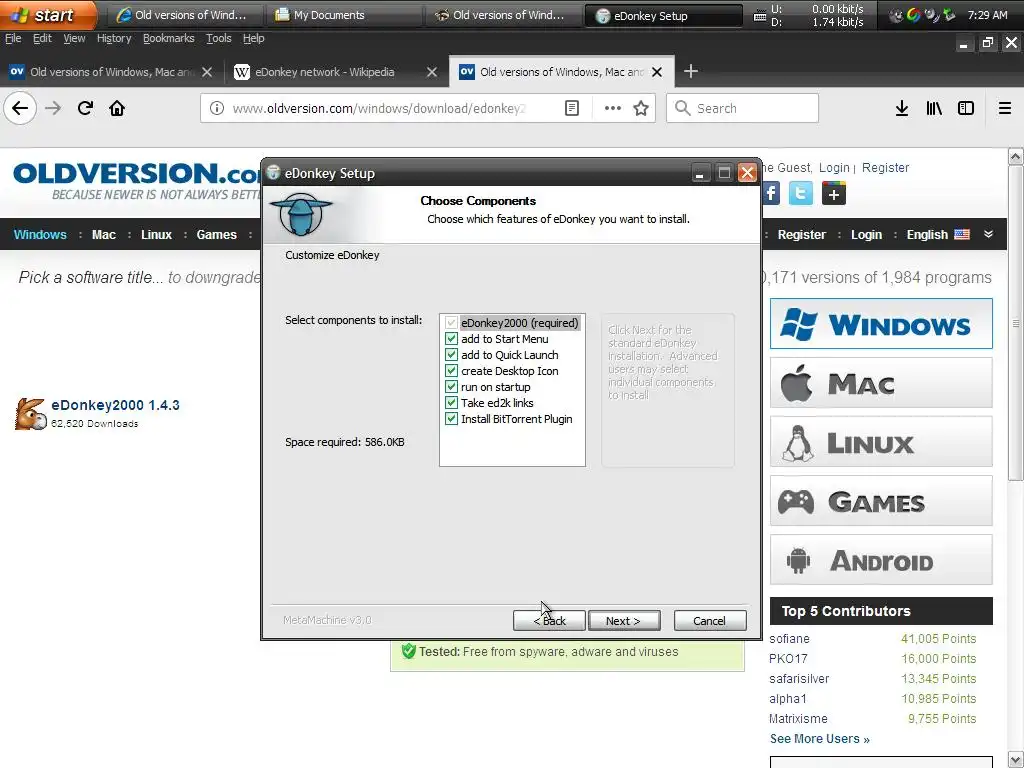The image size is (1024, 768).
Task: Switch to My Documents taskbar item
Action: tap(343, 15)
